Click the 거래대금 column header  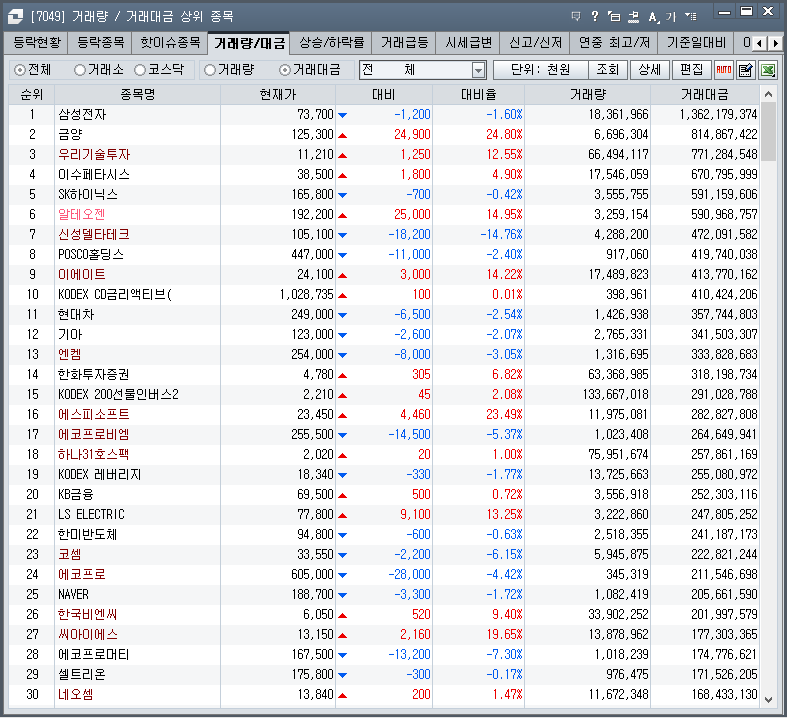[x=705, y=94]
